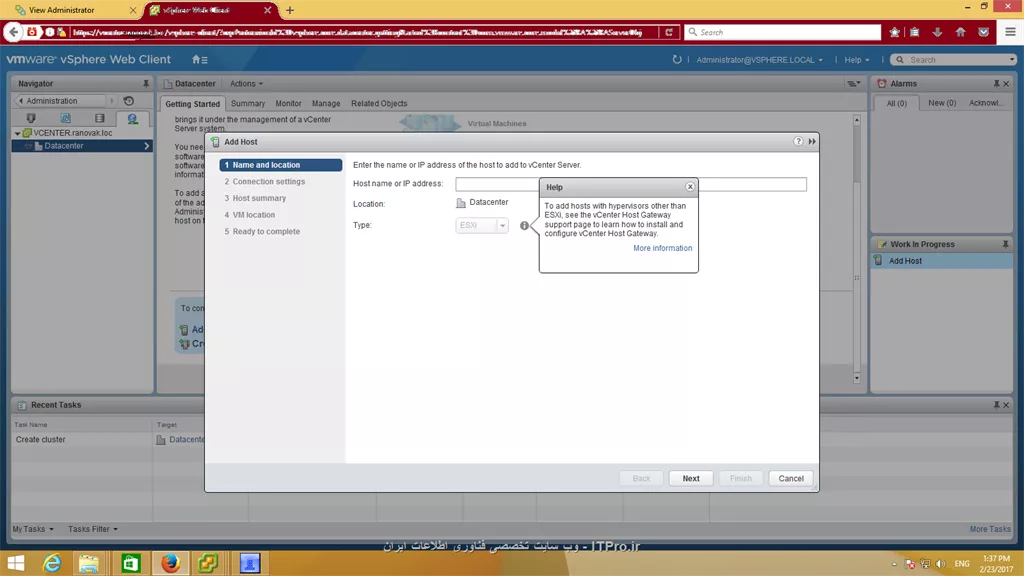Viewport: 1024px width, 576px height.
Task: Click Firefox bookmark star icon
Action: click(x=895, y=32)
